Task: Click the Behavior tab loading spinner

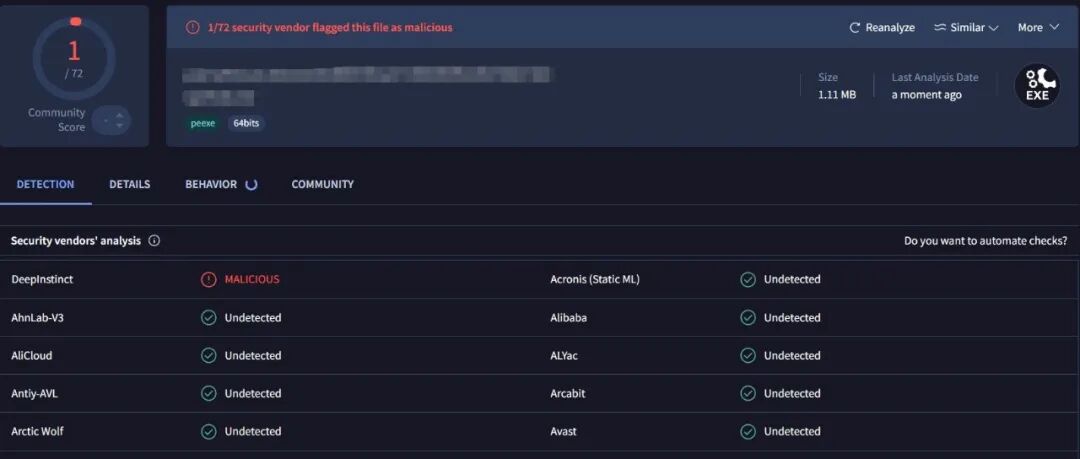Action: coord(251,184)
